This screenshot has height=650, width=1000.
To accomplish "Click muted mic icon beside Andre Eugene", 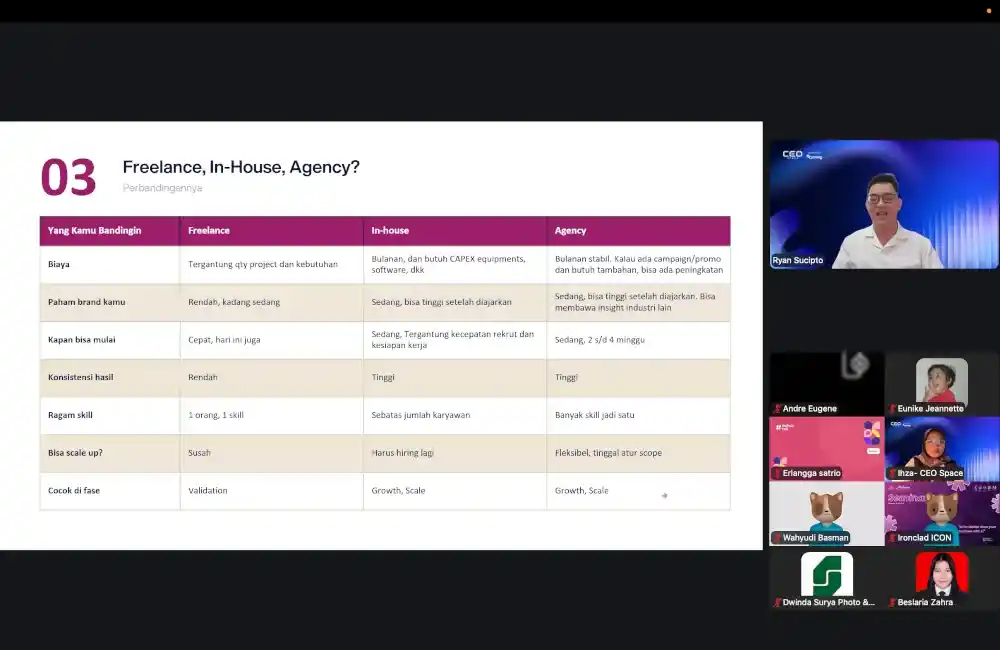I will [777, 409].
